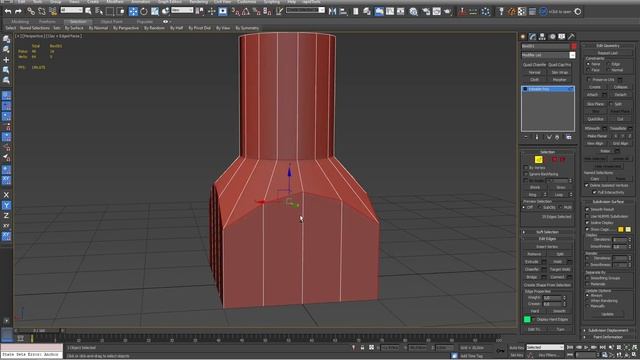Screen dimensions: 640x360
Task: Open the Populate ribbon tab
Action: [144, 22]
